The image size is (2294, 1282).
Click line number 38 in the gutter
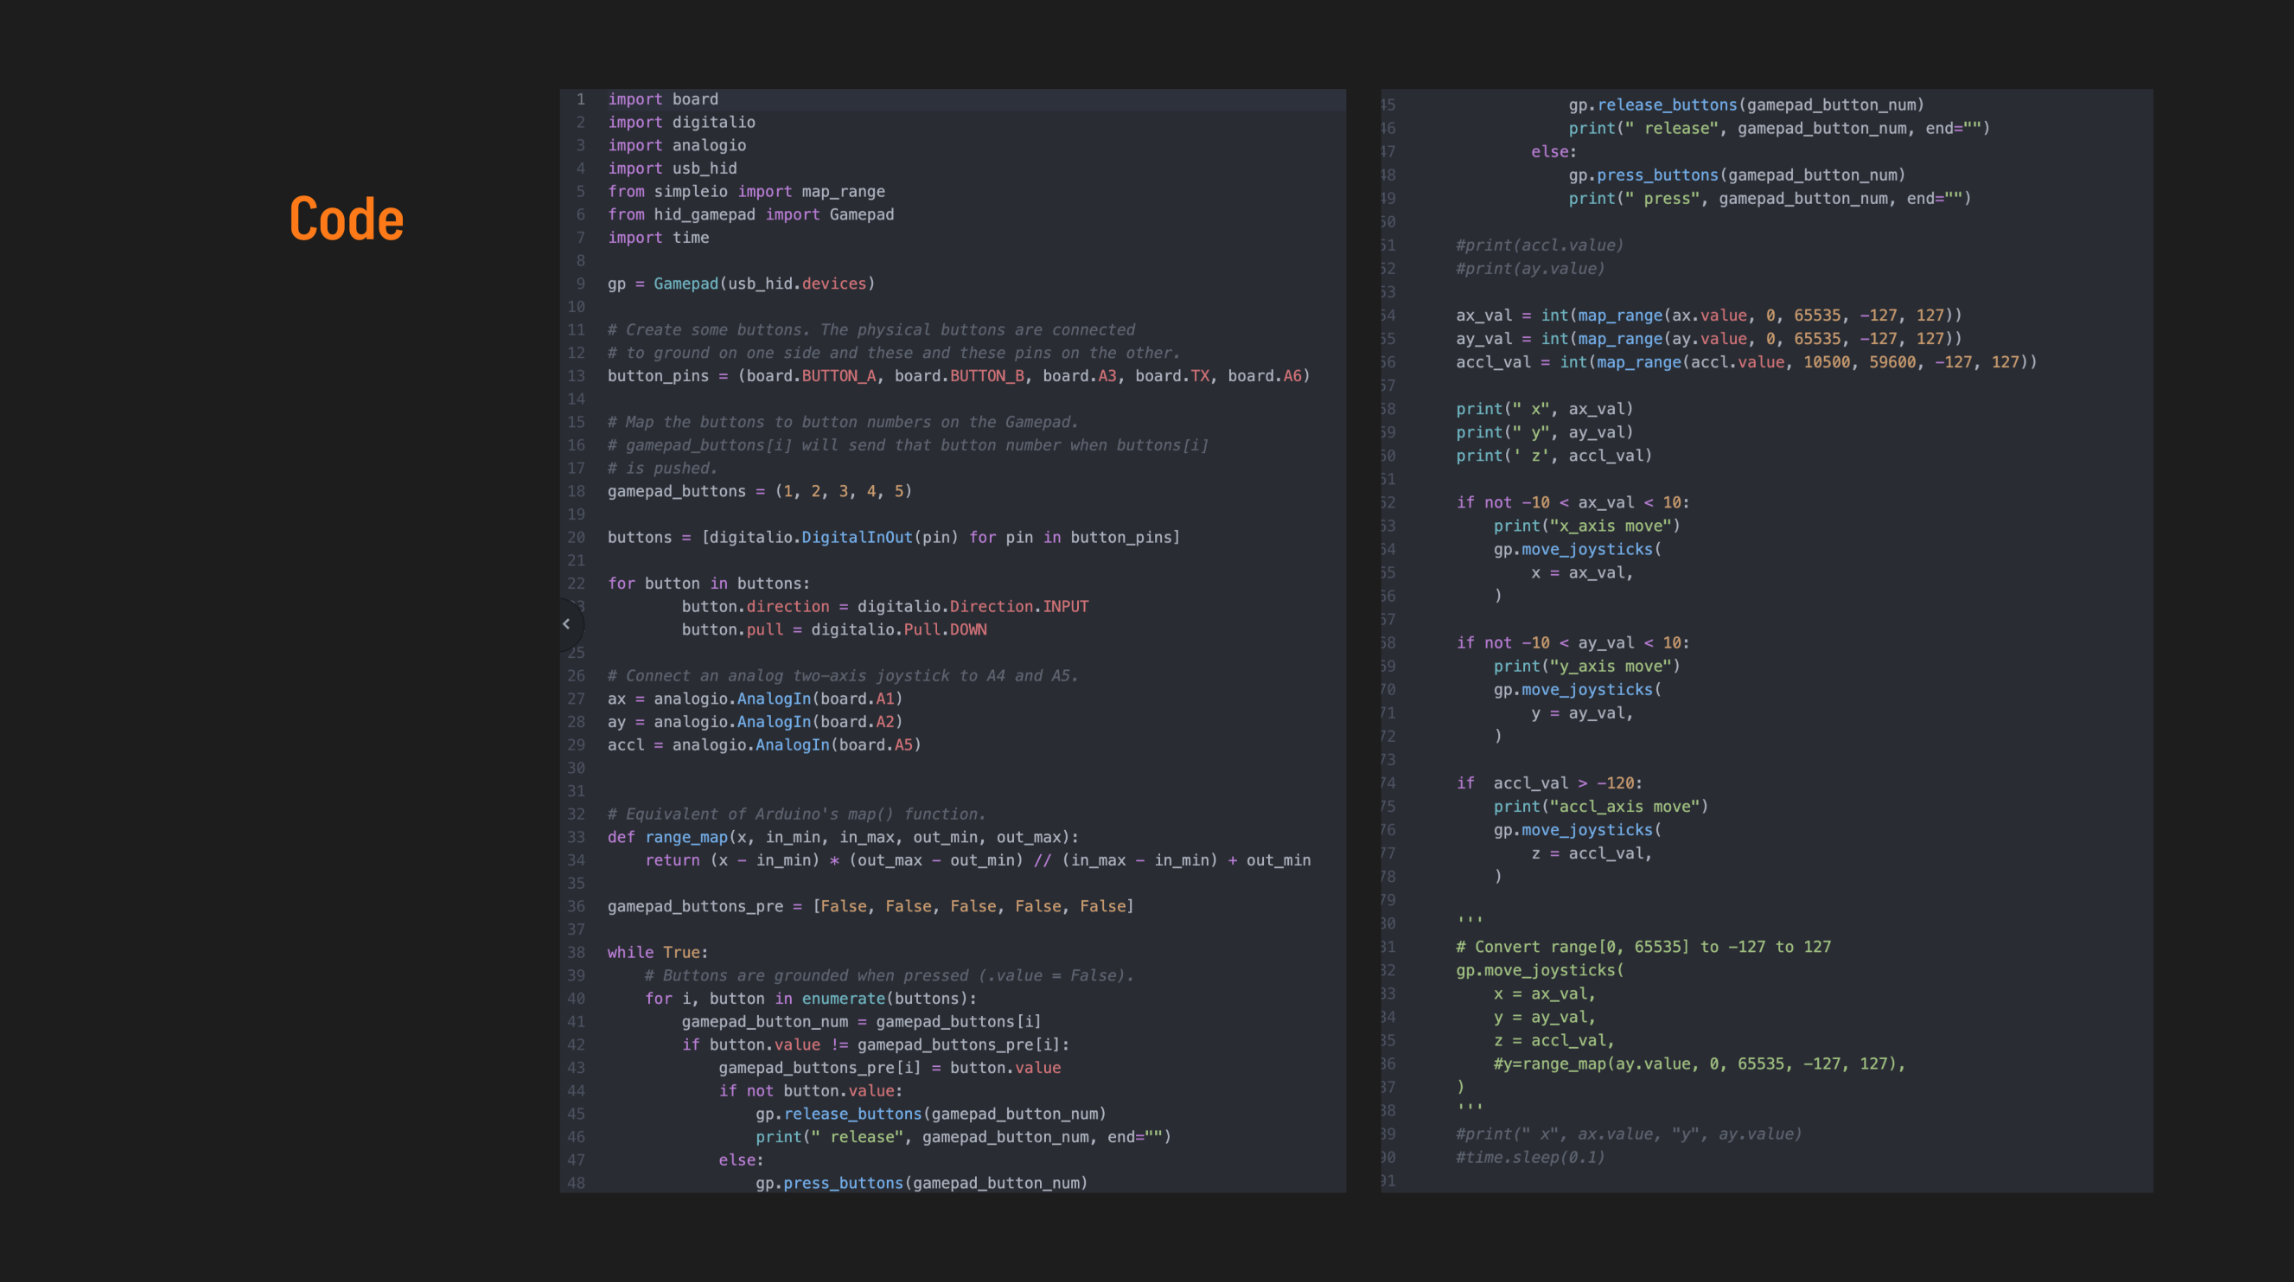[576, 952]
